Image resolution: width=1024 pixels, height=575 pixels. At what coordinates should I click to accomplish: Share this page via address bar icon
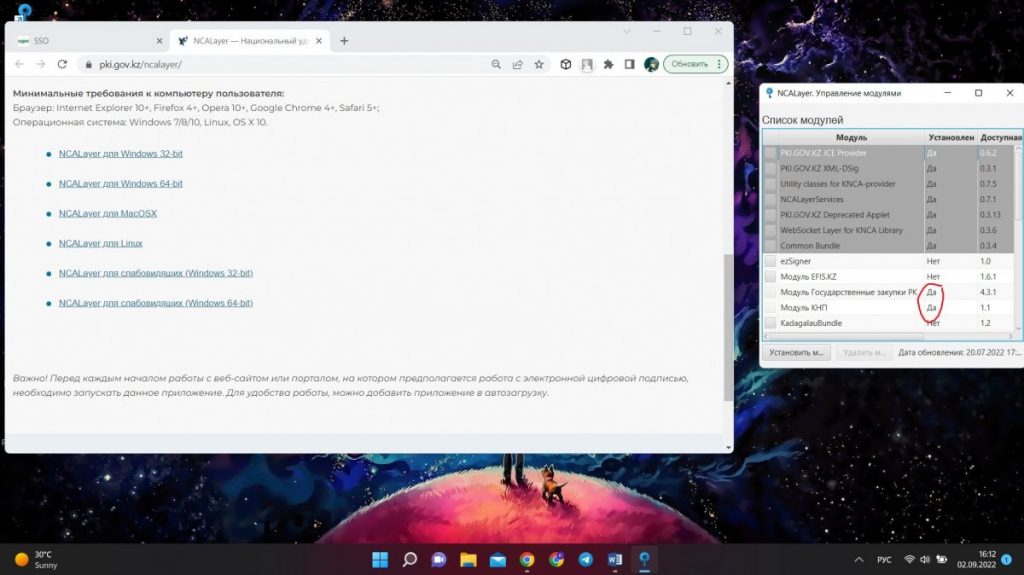[x=517, y=64]
